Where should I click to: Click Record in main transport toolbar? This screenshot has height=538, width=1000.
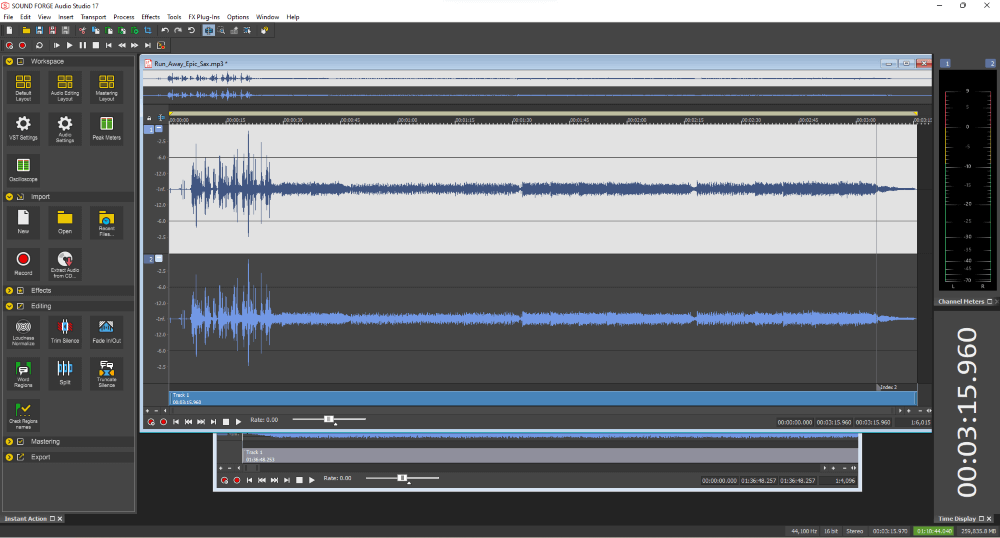(23, 45)
